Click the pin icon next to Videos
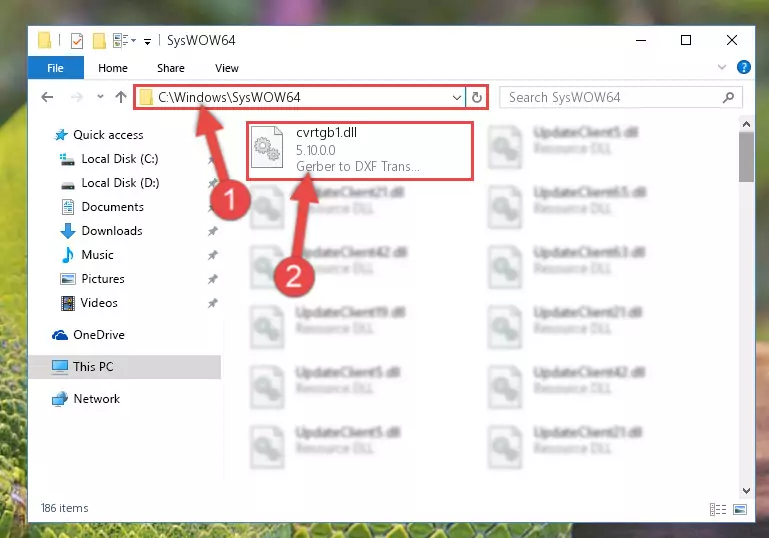The height and width of the screenshot is (538, 769). 212,303
